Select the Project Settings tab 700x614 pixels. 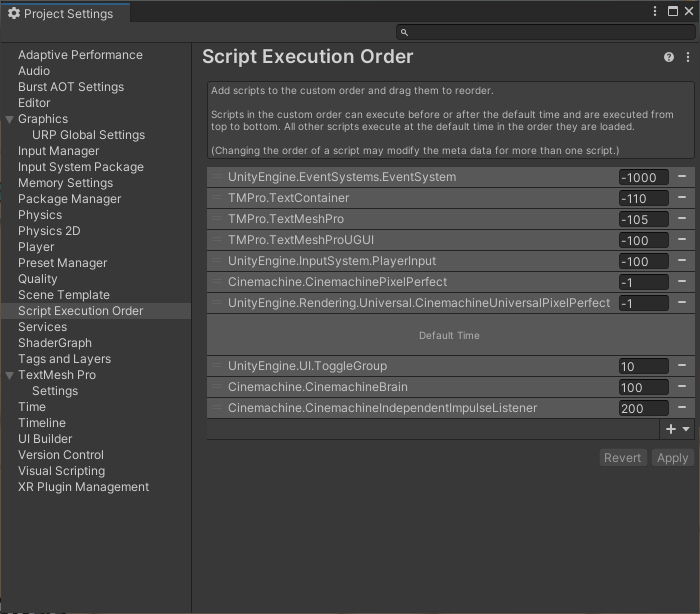pos(65,13)
